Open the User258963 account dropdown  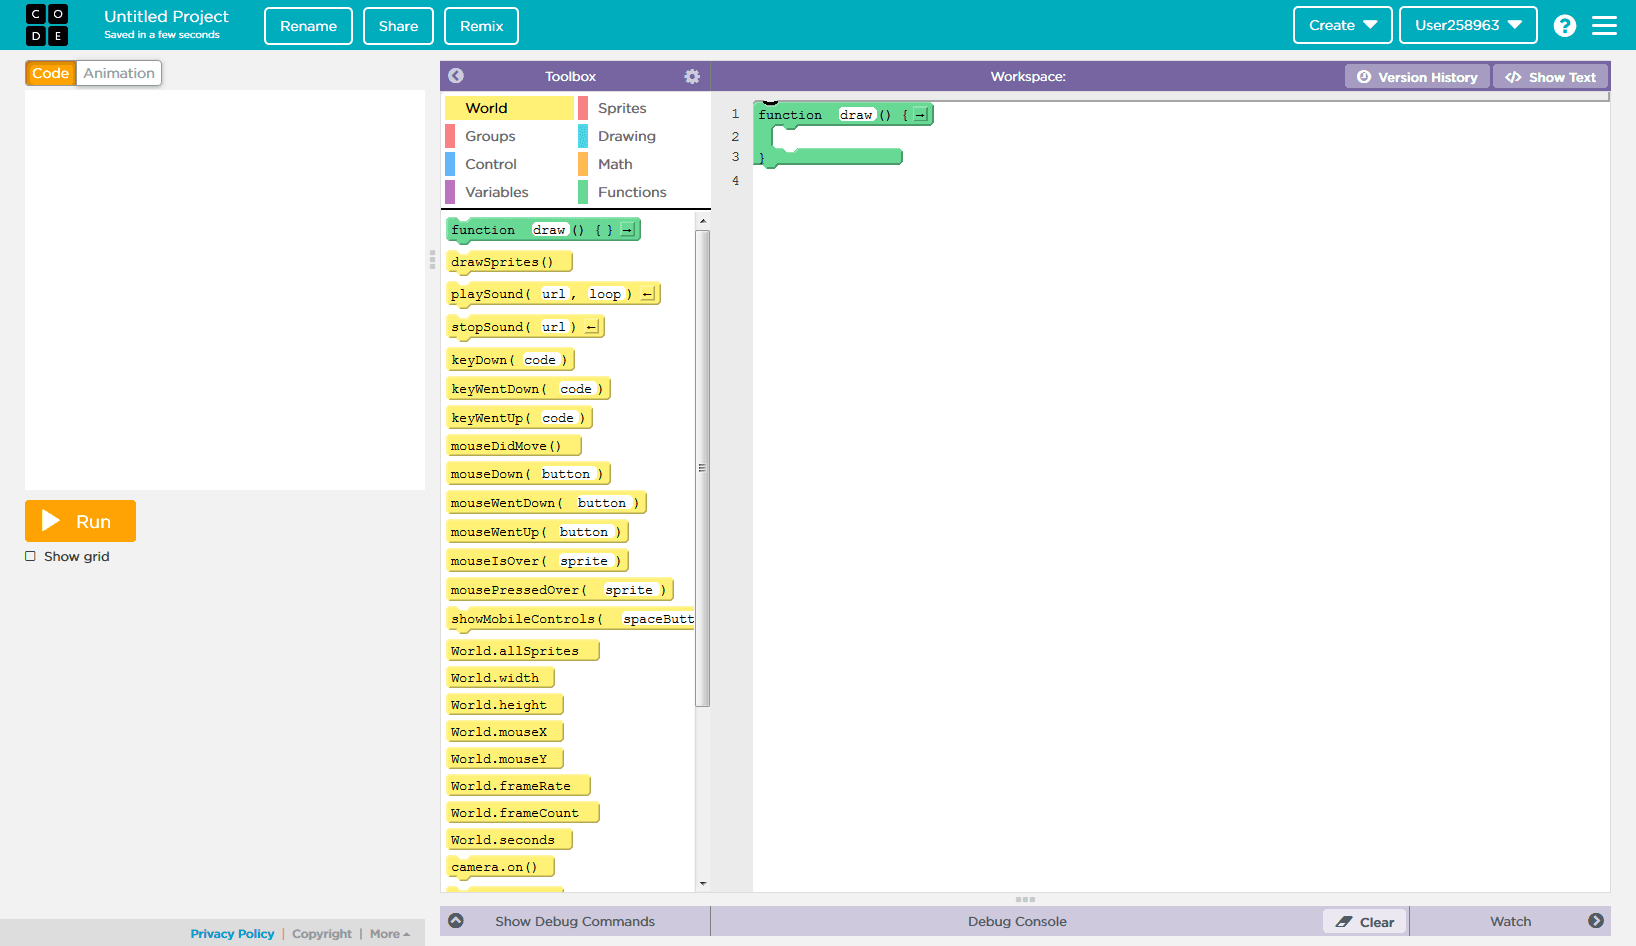[x=1467, y=25]
